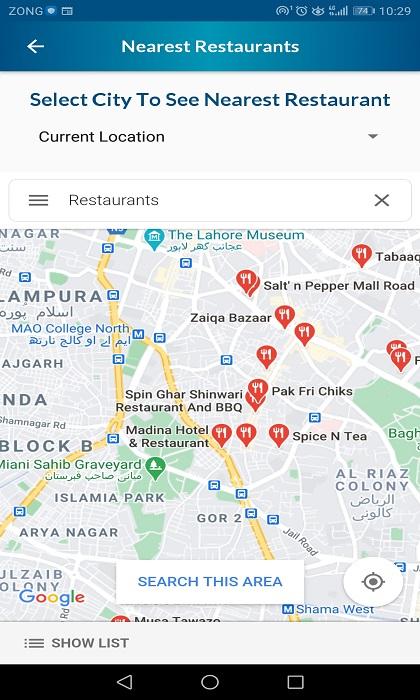The image size is (420, 700).
Task: Tap the Spice N Tea marker
Action: coord(279,434)
